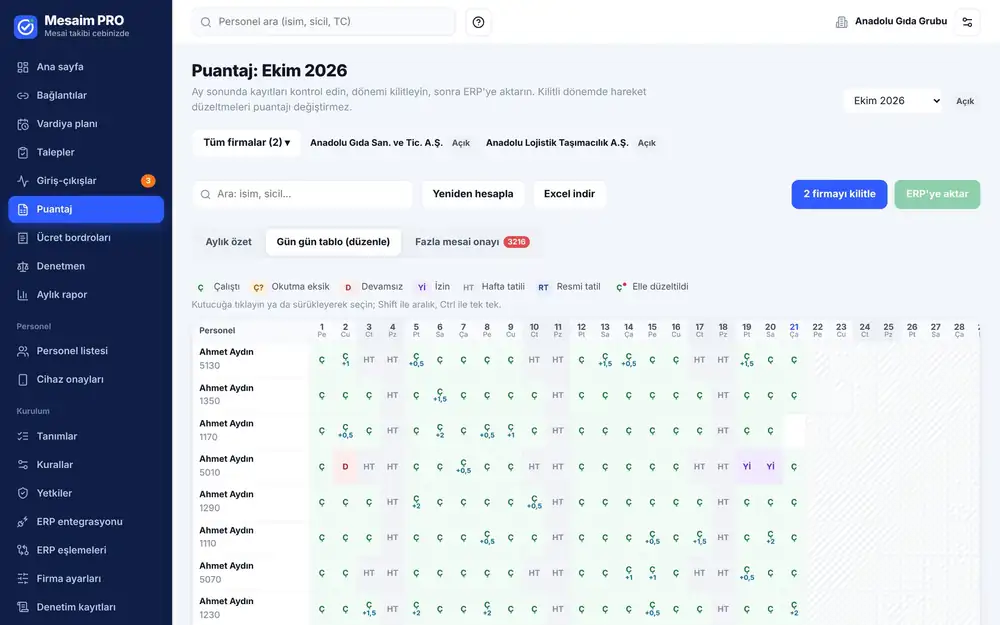This screenshot has height=625, width=1000.
Task: Click the Mesaim PRO logo icon
Action: [x=26, y=27]
